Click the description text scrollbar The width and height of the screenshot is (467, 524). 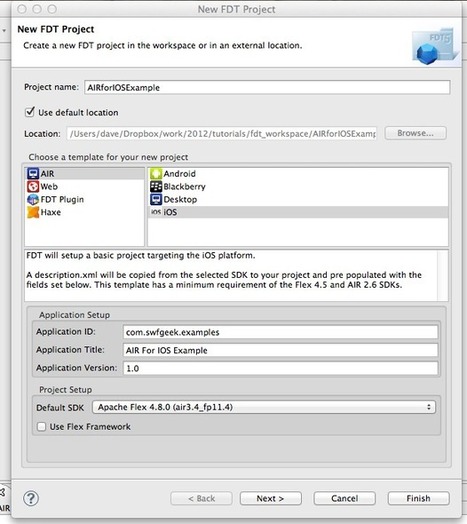tap(443, 275)
